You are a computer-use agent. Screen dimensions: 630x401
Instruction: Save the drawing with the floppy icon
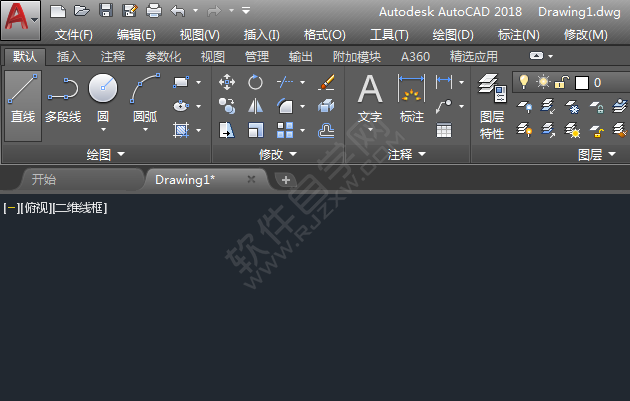[x=106, y=11]
